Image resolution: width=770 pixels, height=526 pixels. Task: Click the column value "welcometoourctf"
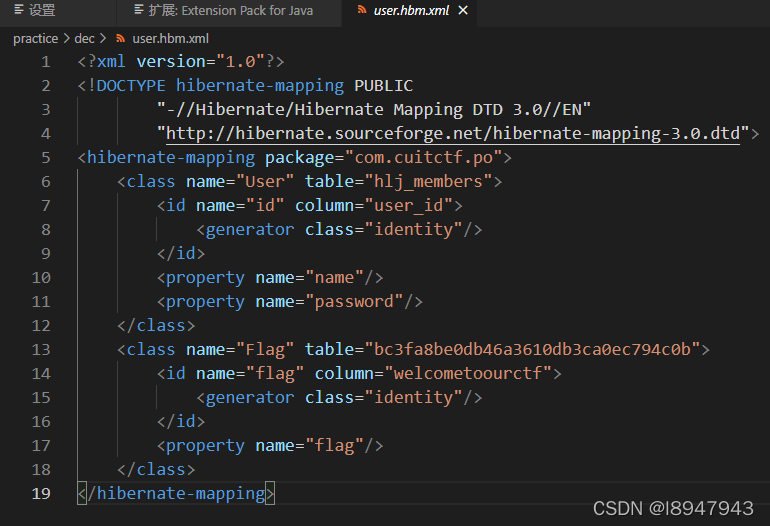click(468, 373)
